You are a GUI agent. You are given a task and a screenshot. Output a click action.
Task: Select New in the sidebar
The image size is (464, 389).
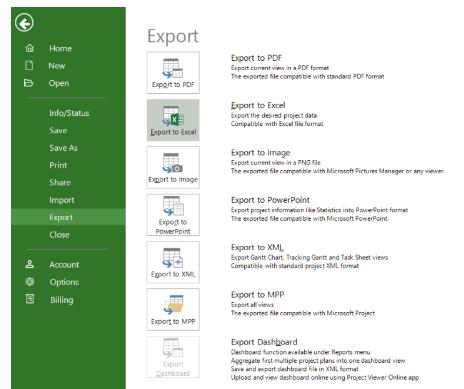[x=57, y=66]
